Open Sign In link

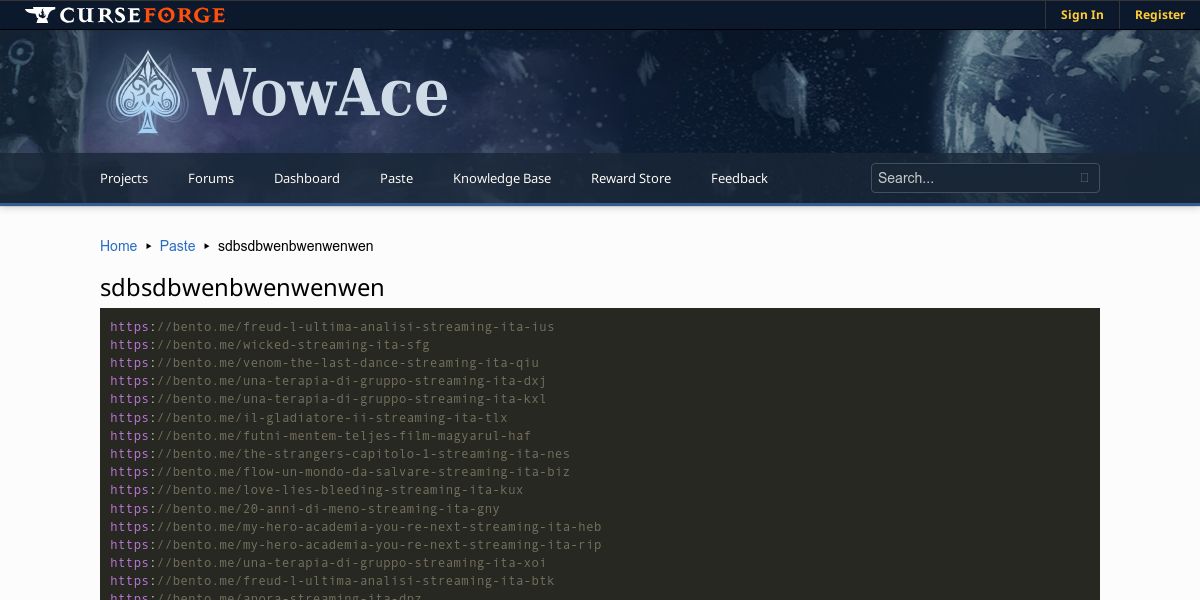1082,15
